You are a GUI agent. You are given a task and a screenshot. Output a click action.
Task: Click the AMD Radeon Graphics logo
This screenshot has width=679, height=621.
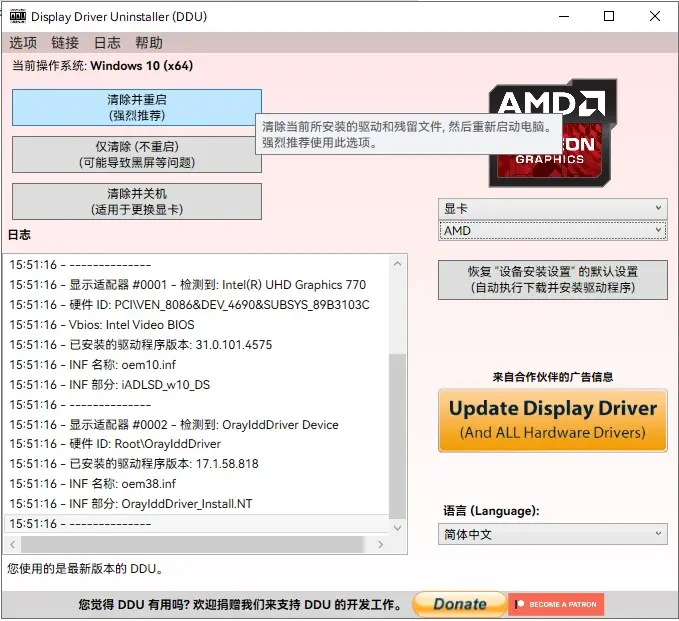click(552, 132)
